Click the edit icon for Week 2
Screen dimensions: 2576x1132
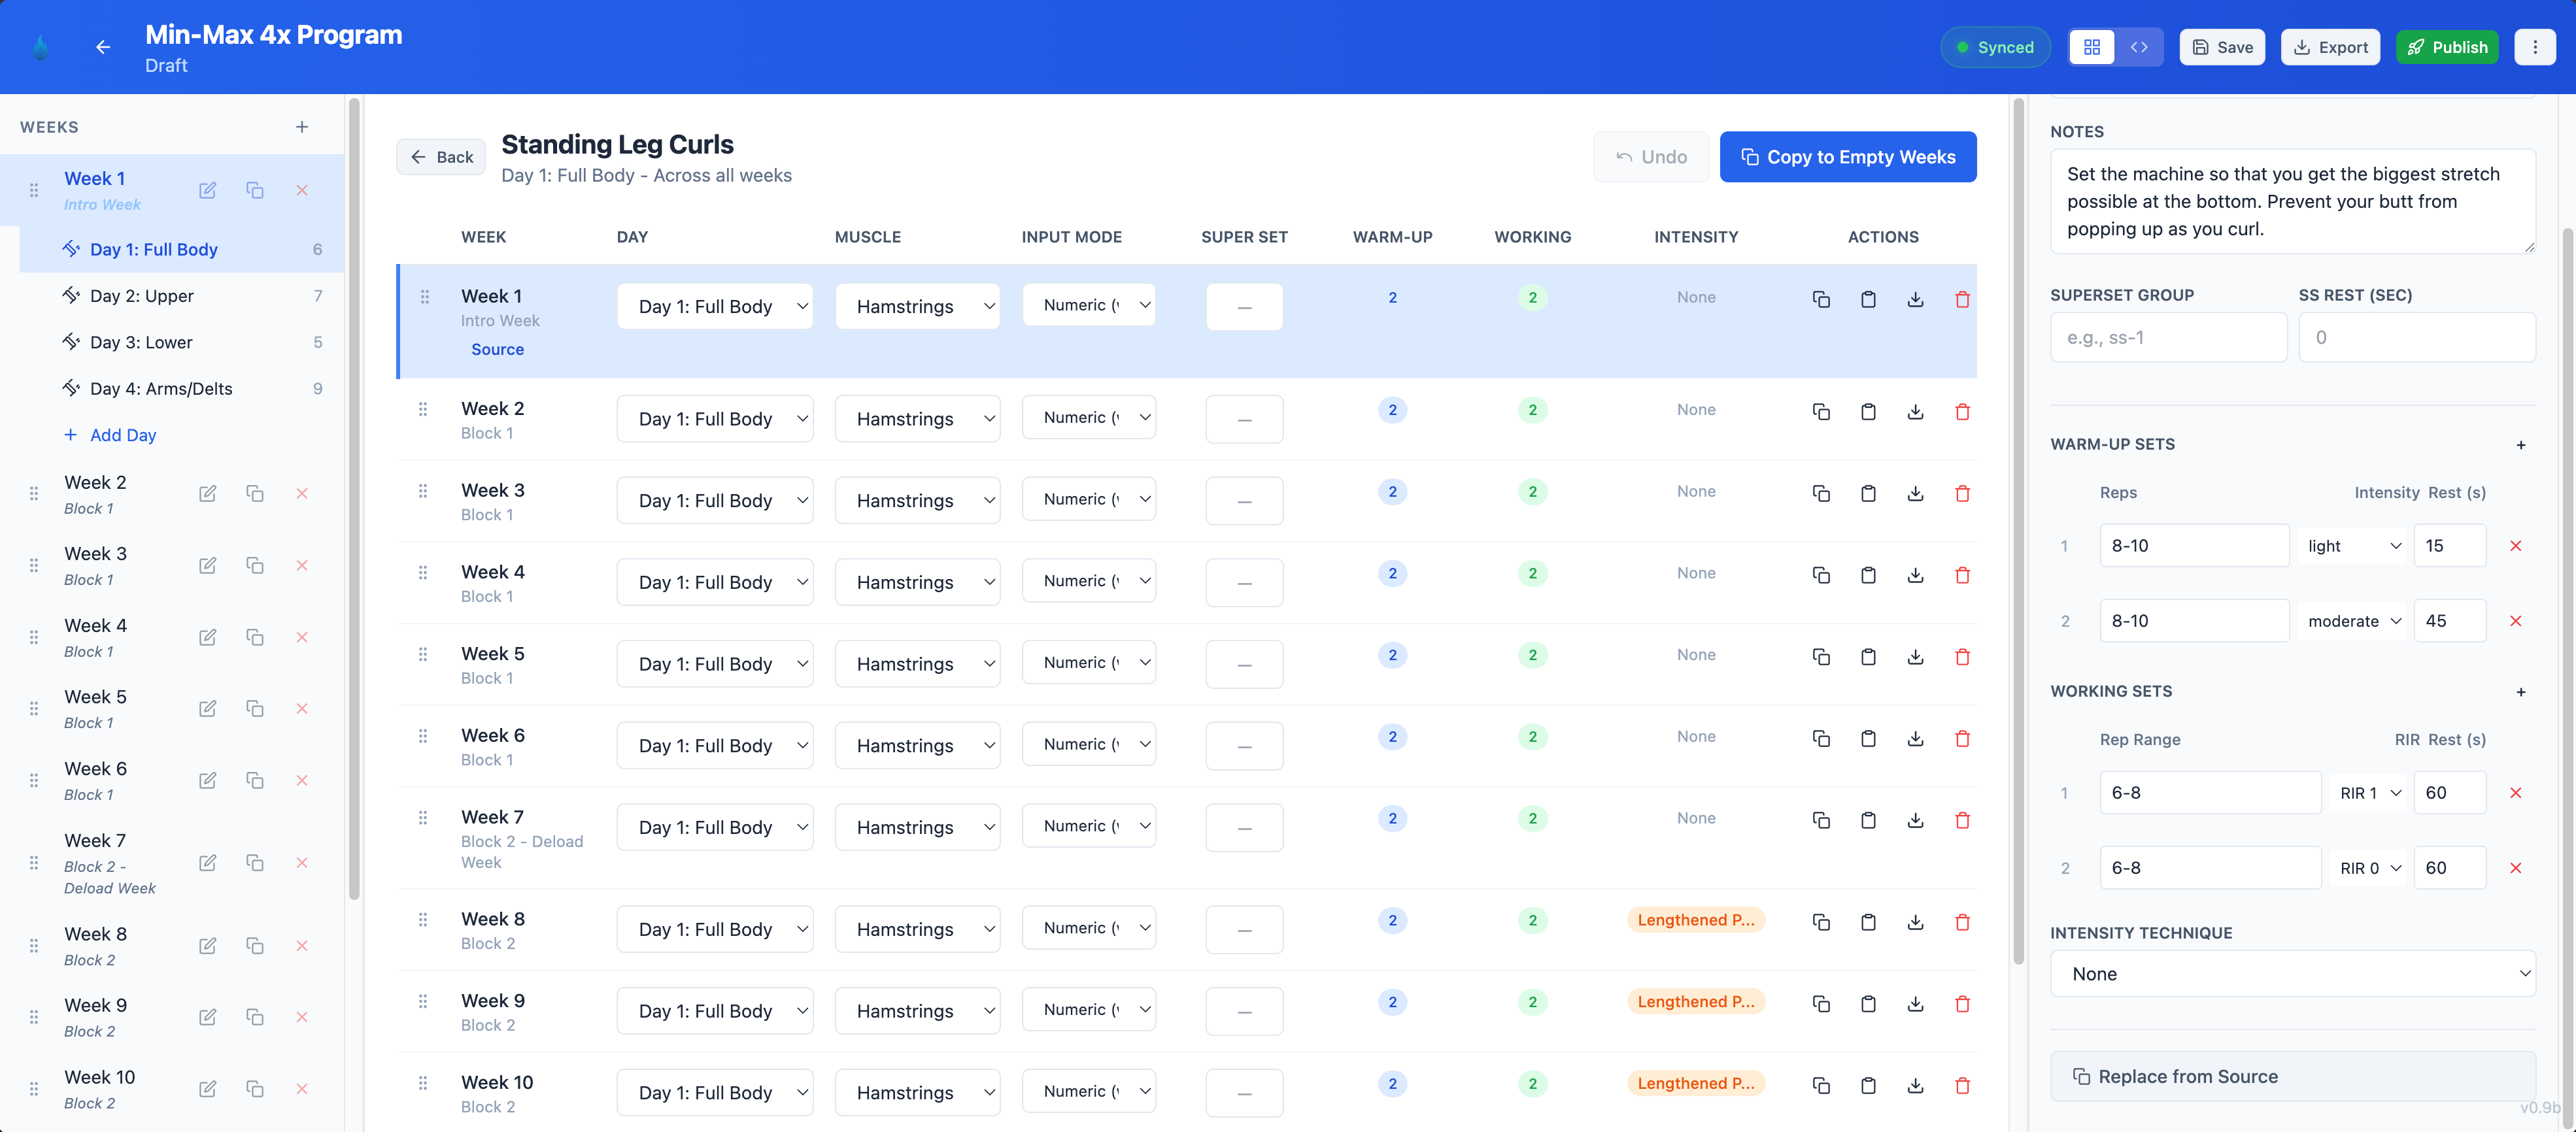coord(207,494)
